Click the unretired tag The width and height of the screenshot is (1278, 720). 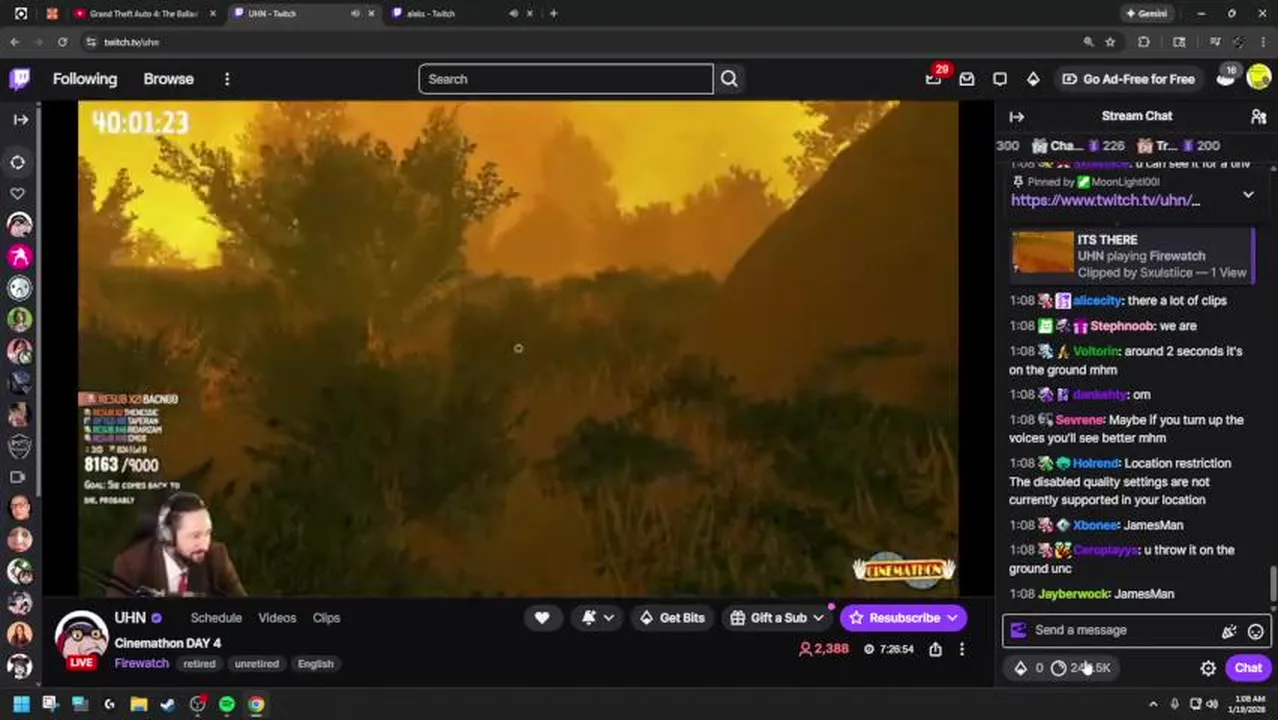tap(257, 664)
